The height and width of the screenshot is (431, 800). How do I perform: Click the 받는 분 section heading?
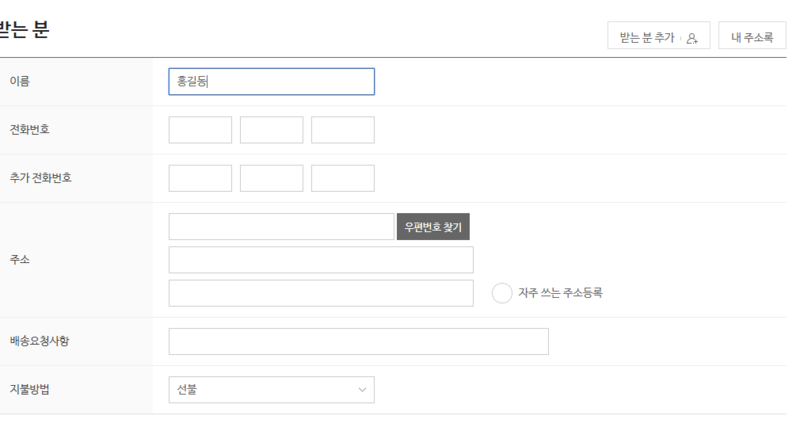(x=24, y=29)
